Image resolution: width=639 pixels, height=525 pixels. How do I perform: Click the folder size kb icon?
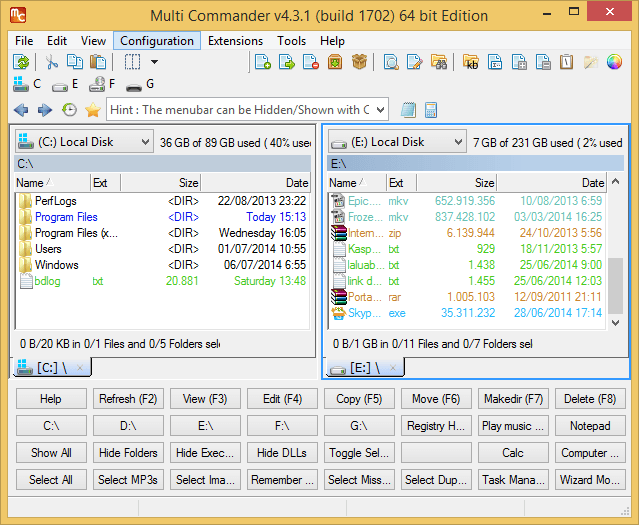point(471,62)
